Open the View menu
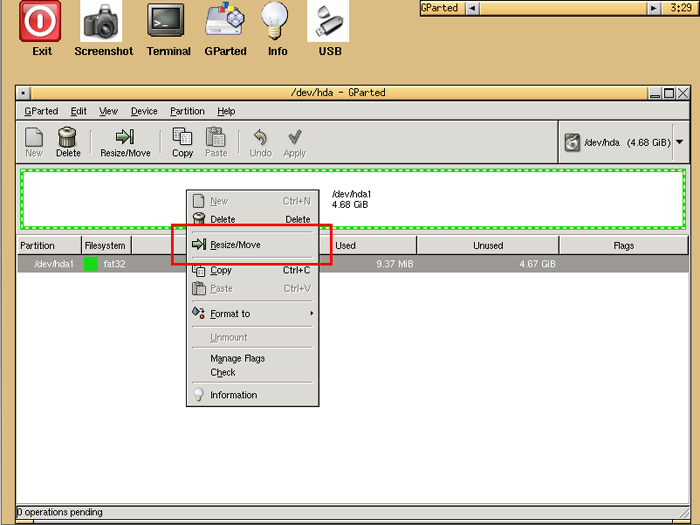 [x=108, y=111]
